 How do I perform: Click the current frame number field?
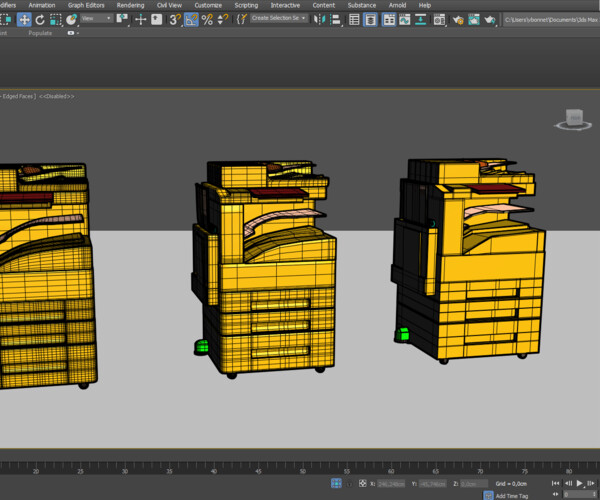(x=579, y=495)
